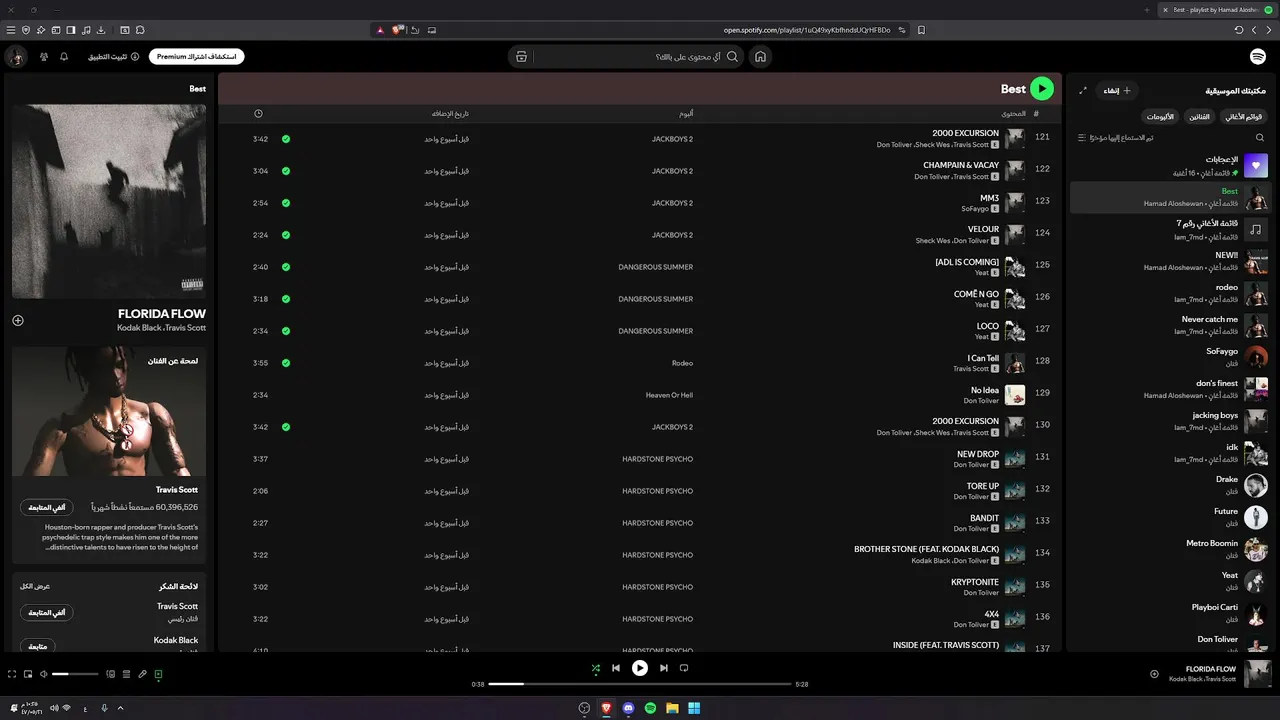Image resolution: width=1280 pixels, height=720 pixels.
Task: Toggle saved checkmark on LOCO row
Action: (286, 331)
